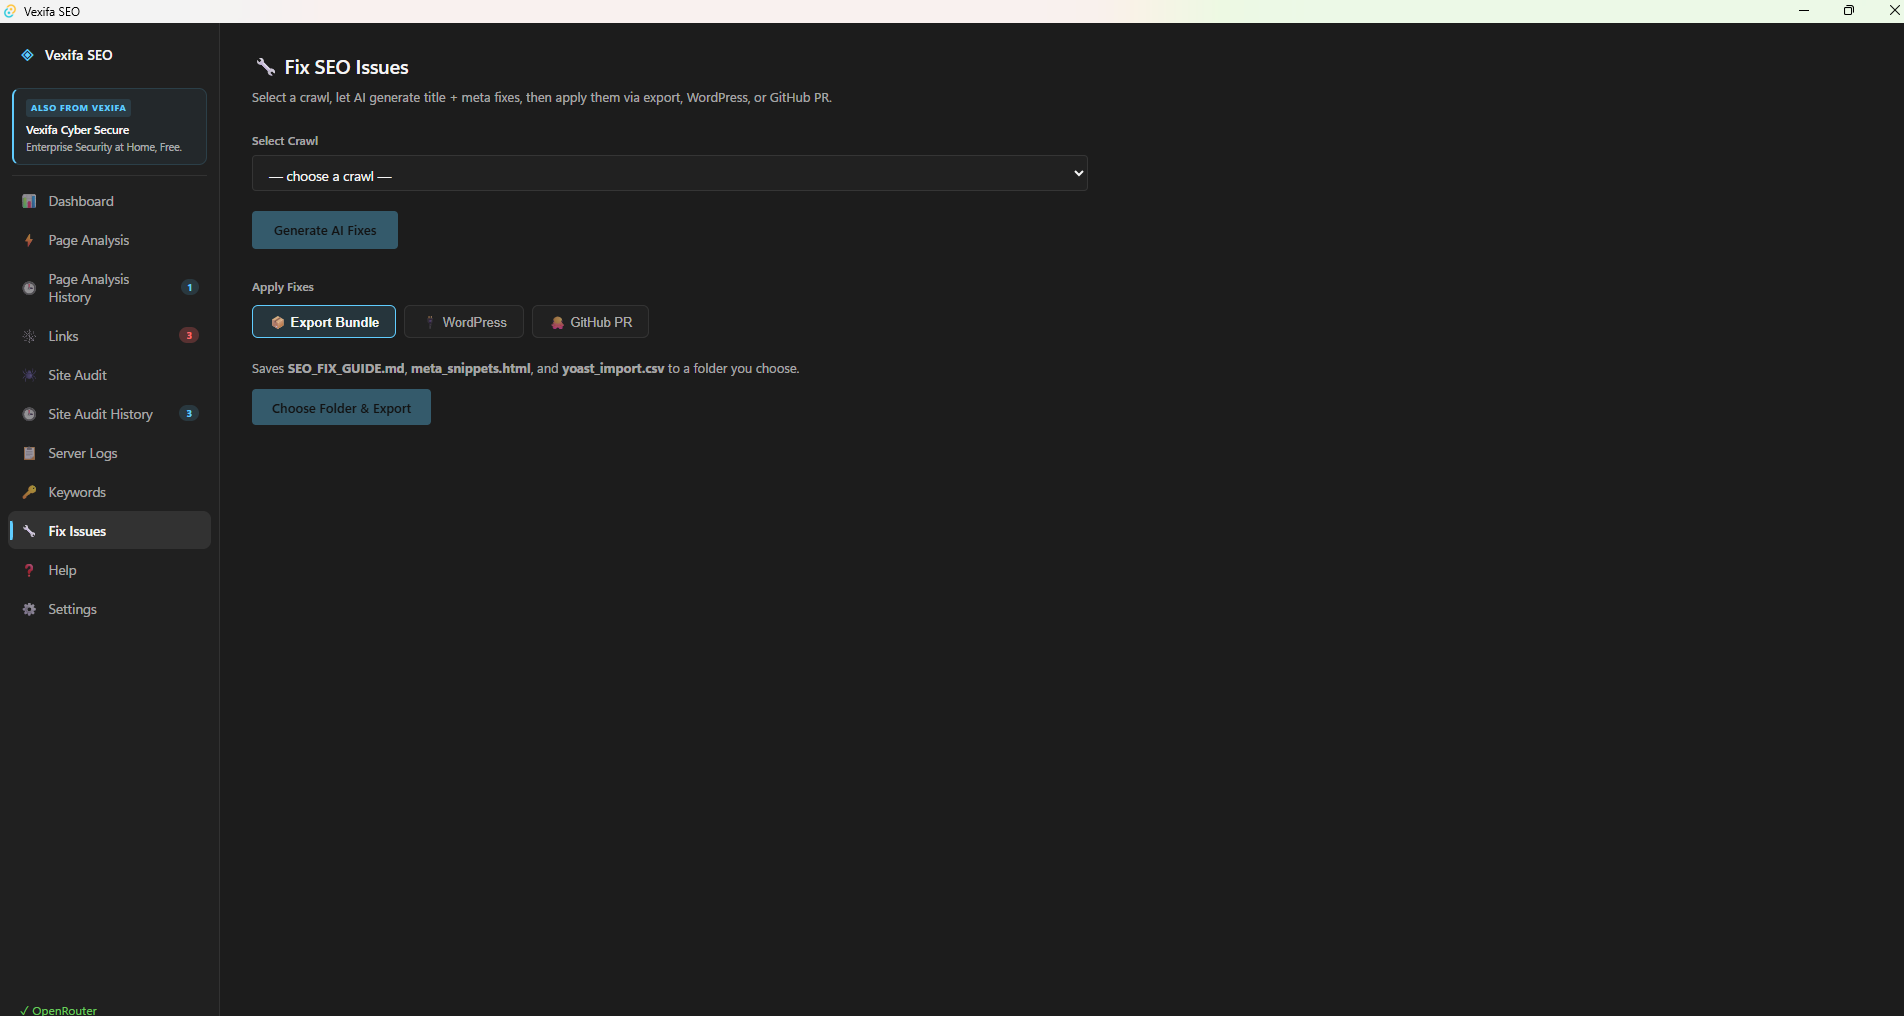Click the SEO_FIX_GUIDE.md file name text
1904x1016 pixels.
(346, 369)
